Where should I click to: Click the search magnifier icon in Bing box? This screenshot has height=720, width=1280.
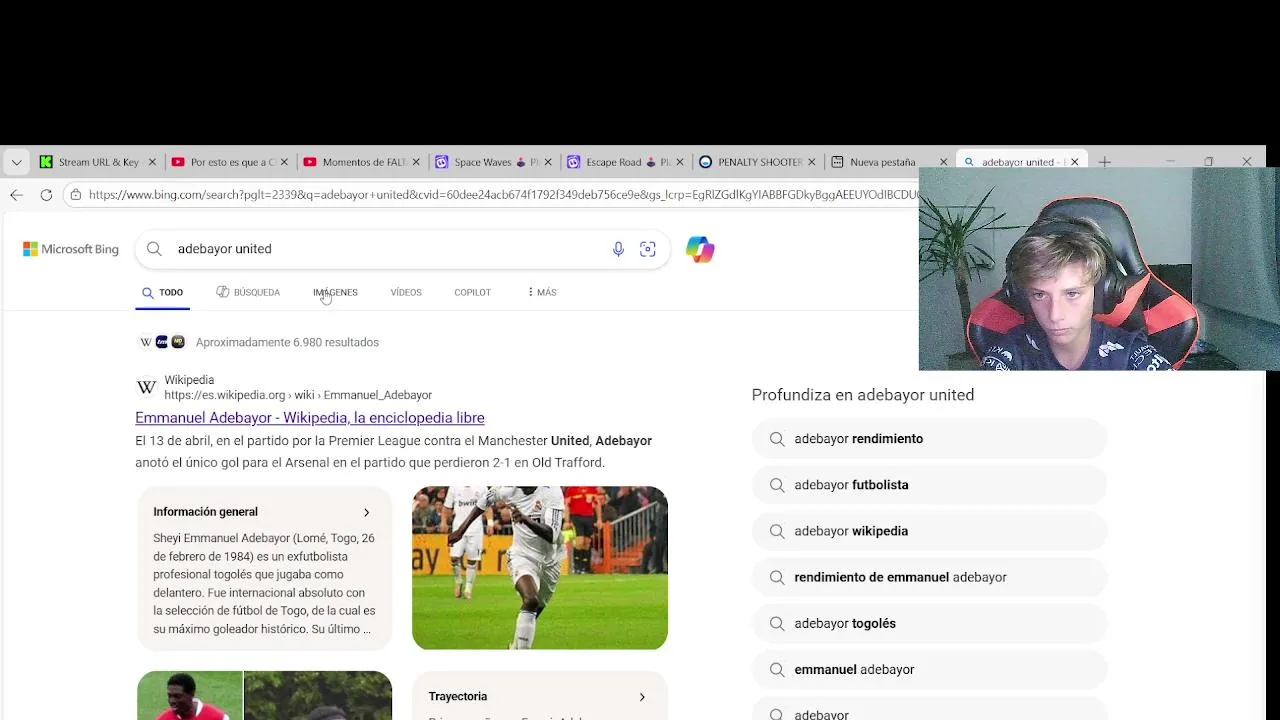pos(154,249)
